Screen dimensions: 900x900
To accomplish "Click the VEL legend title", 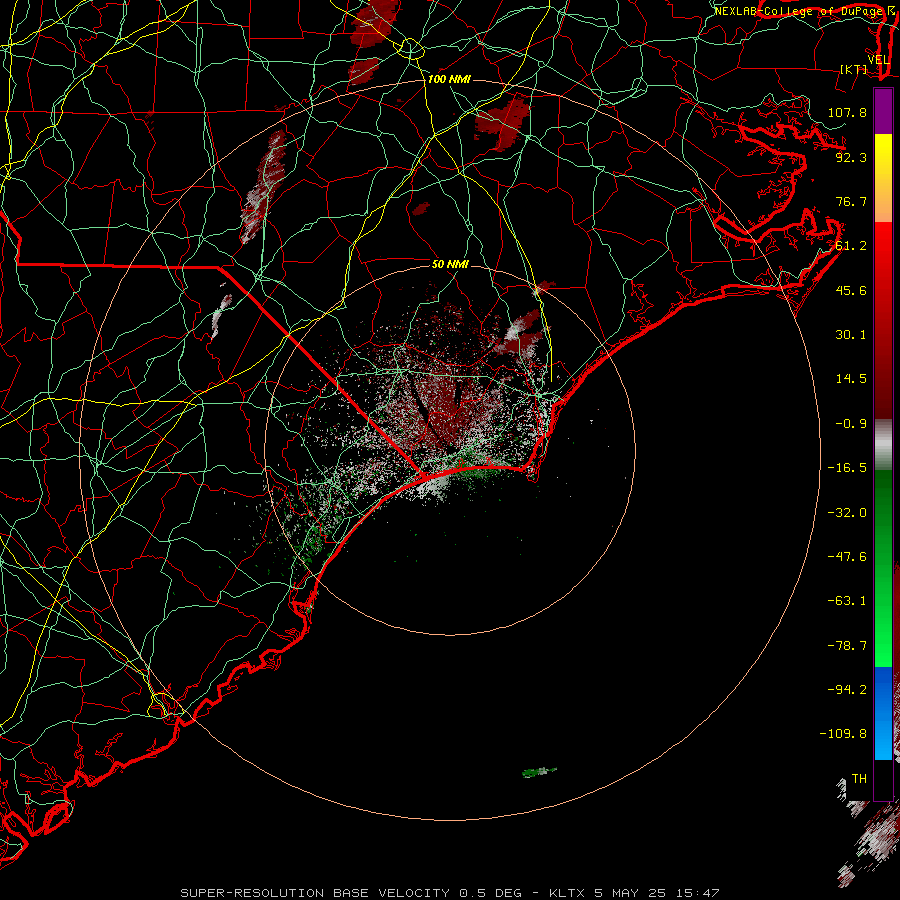I will [x=878, y=60].
